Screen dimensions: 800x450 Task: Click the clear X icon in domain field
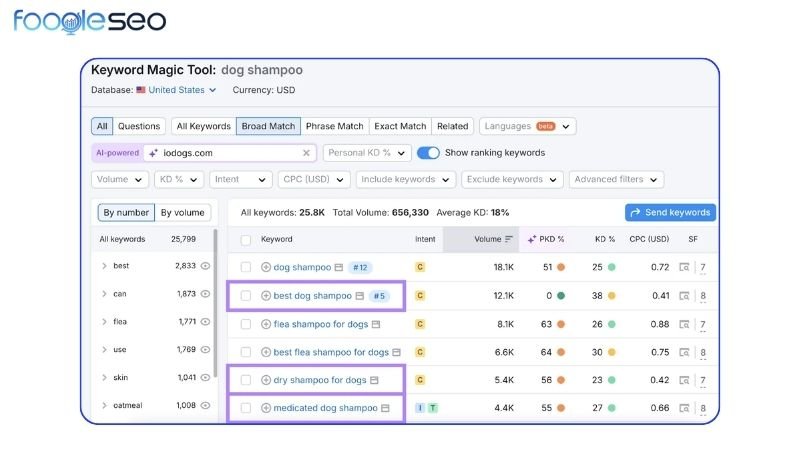pos(306,153)
